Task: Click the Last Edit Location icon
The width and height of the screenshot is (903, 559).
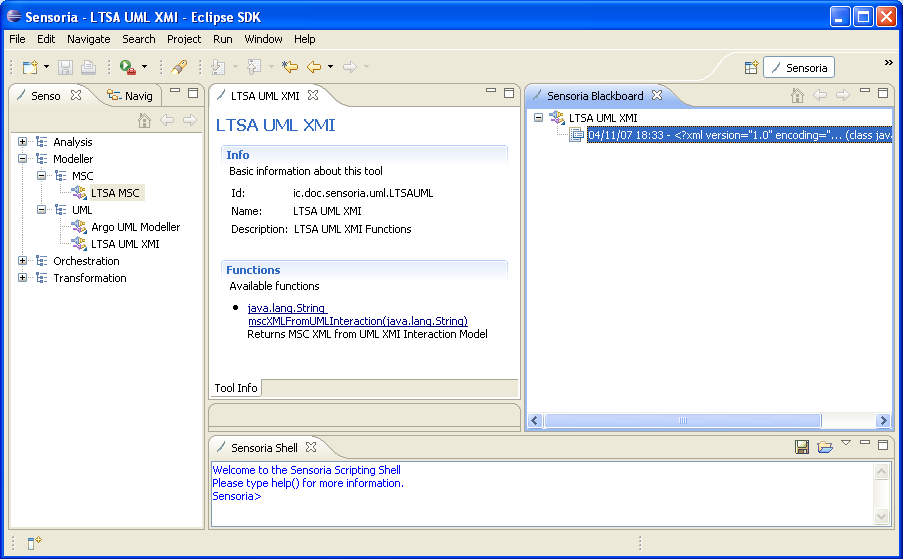Action: 290,67
